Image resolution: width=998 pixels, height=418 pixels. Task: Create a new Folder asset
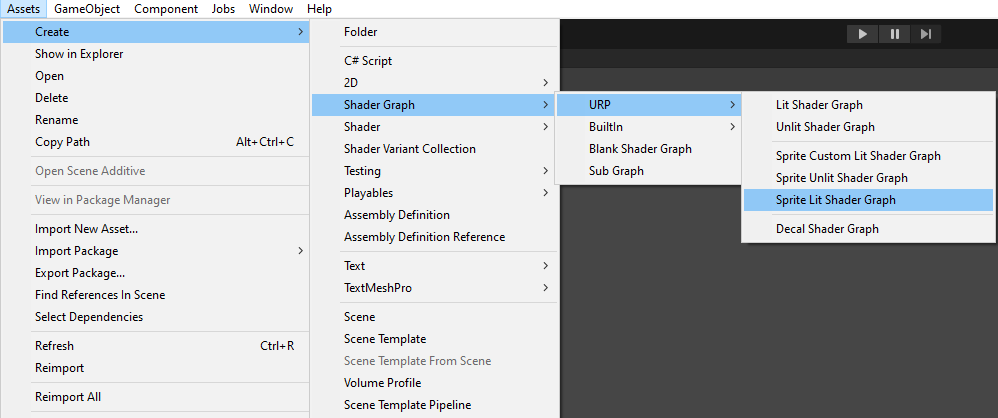[361, 32]
